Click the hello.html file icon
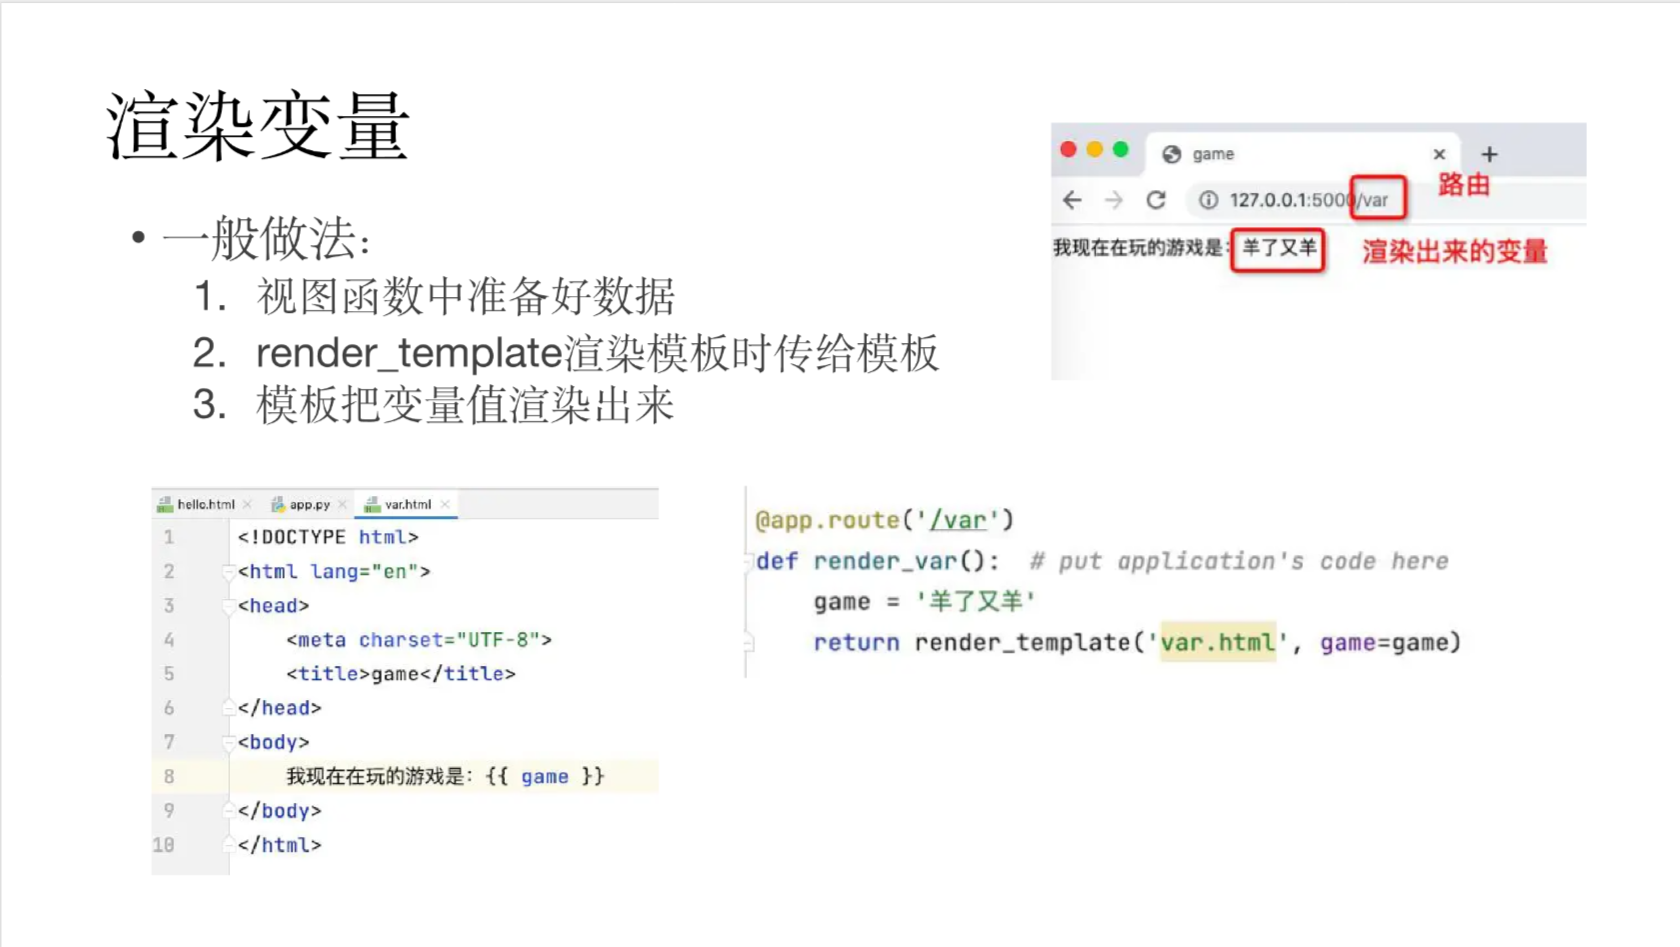 [x=165, y=504]
